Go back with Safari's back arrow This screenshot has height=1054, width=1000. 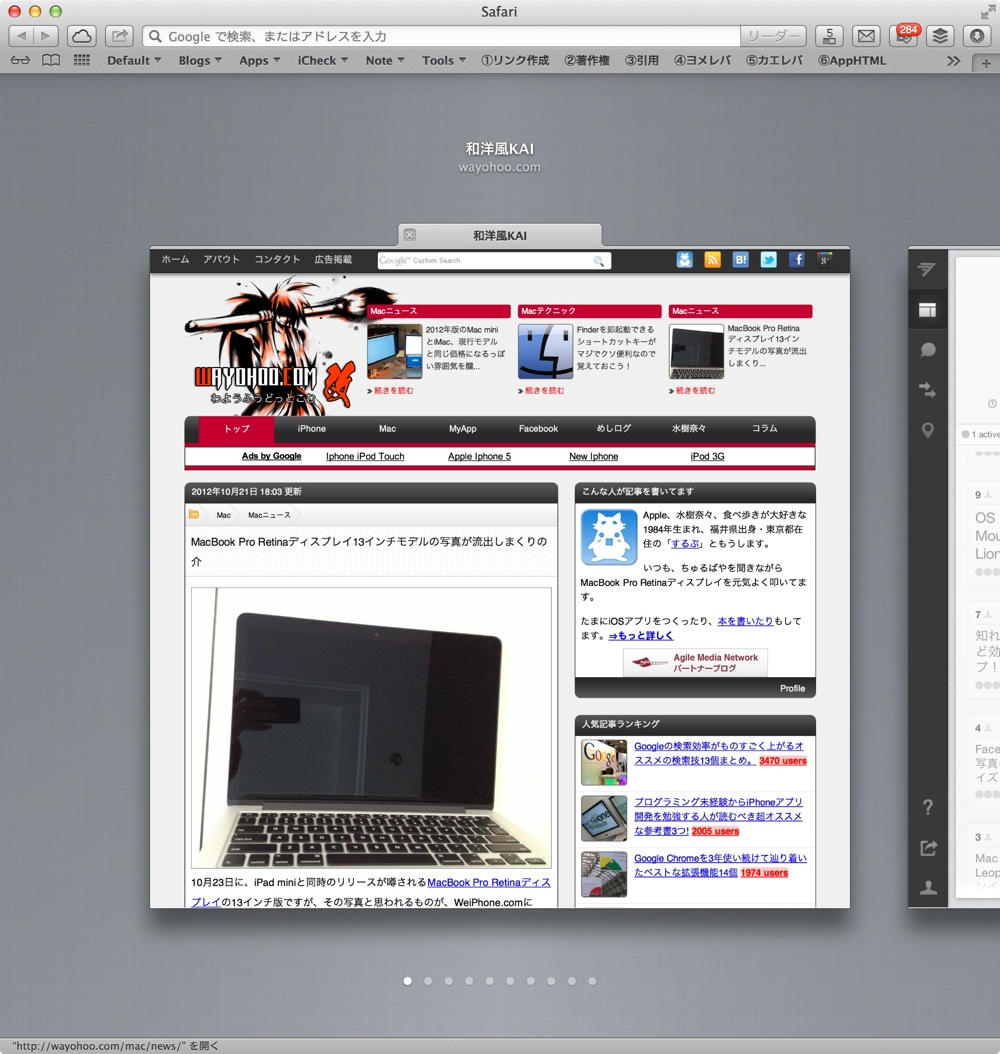pos(21,36)
